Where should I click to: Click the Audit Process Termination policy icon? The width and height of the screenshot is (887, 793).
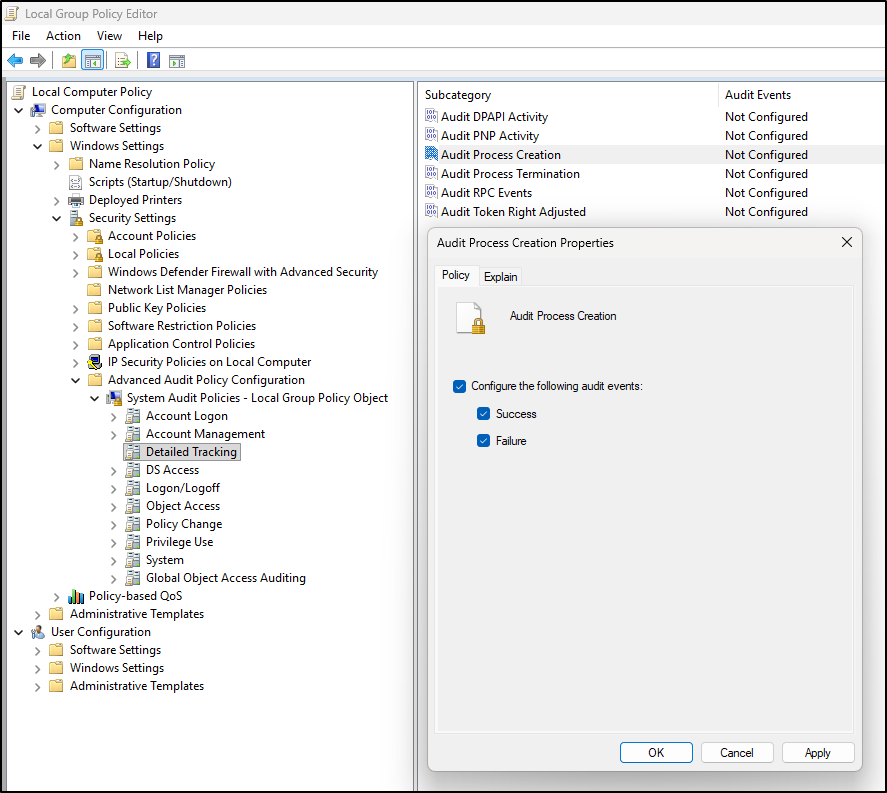(431, 173)
